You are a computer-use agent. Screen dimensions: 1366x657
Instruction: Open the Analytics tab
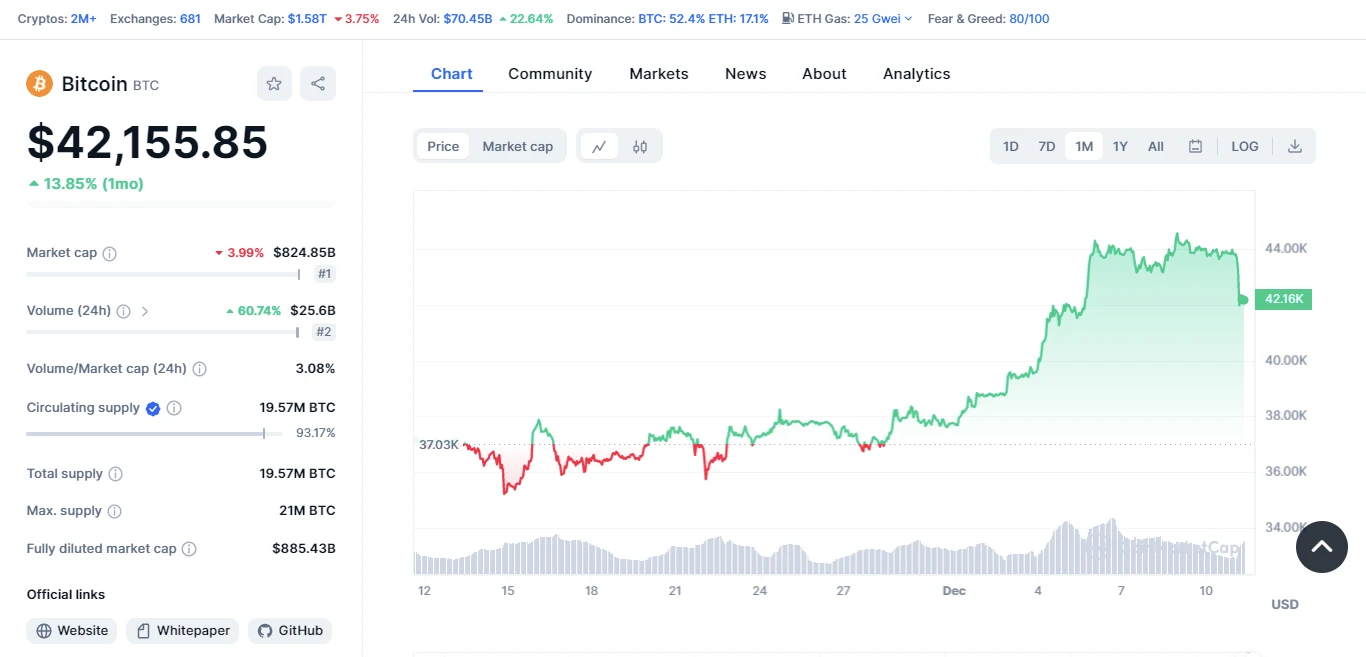coord(917,74)
